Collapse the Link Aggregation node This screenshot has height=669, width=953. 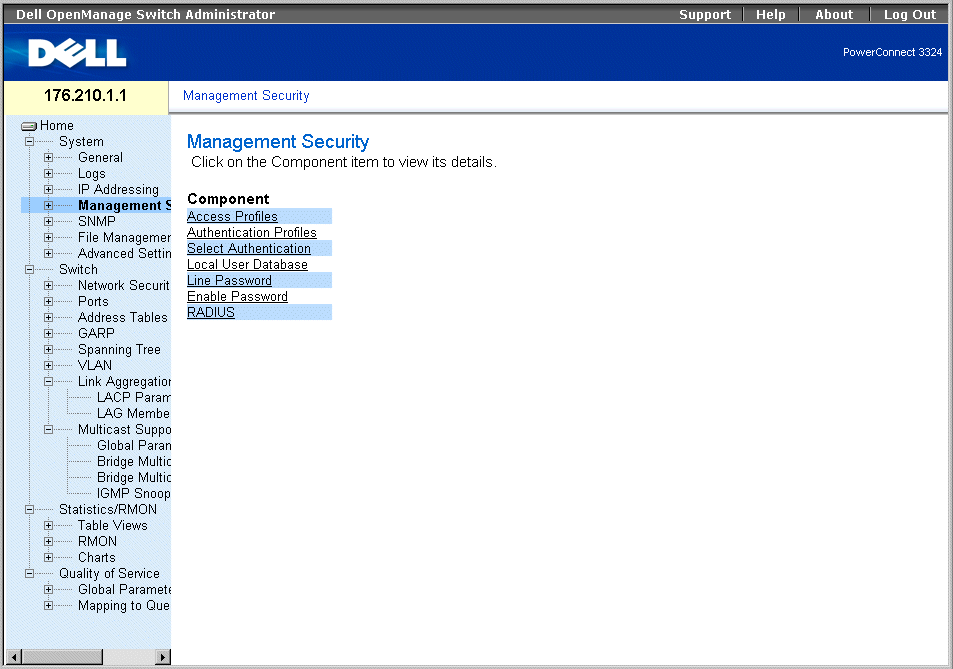point(49,382)
